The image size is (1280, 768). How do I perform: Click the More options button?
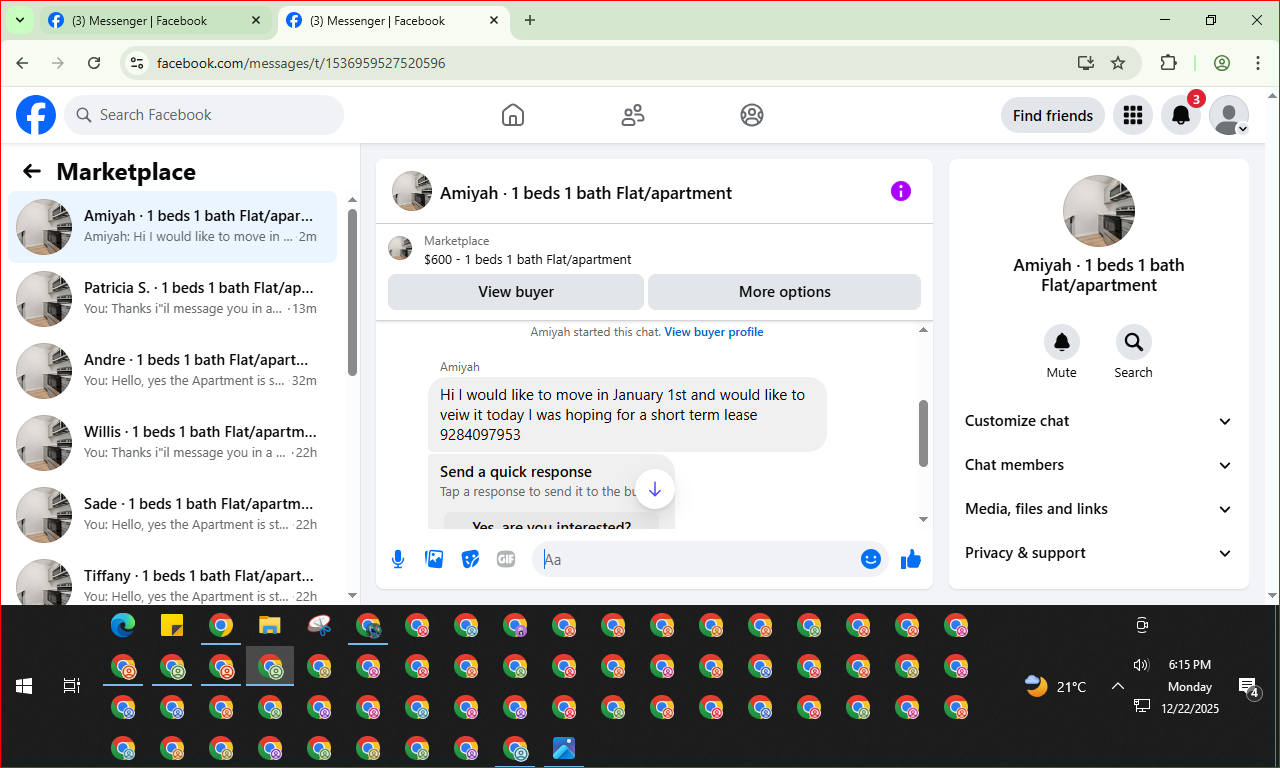point(785,292)
